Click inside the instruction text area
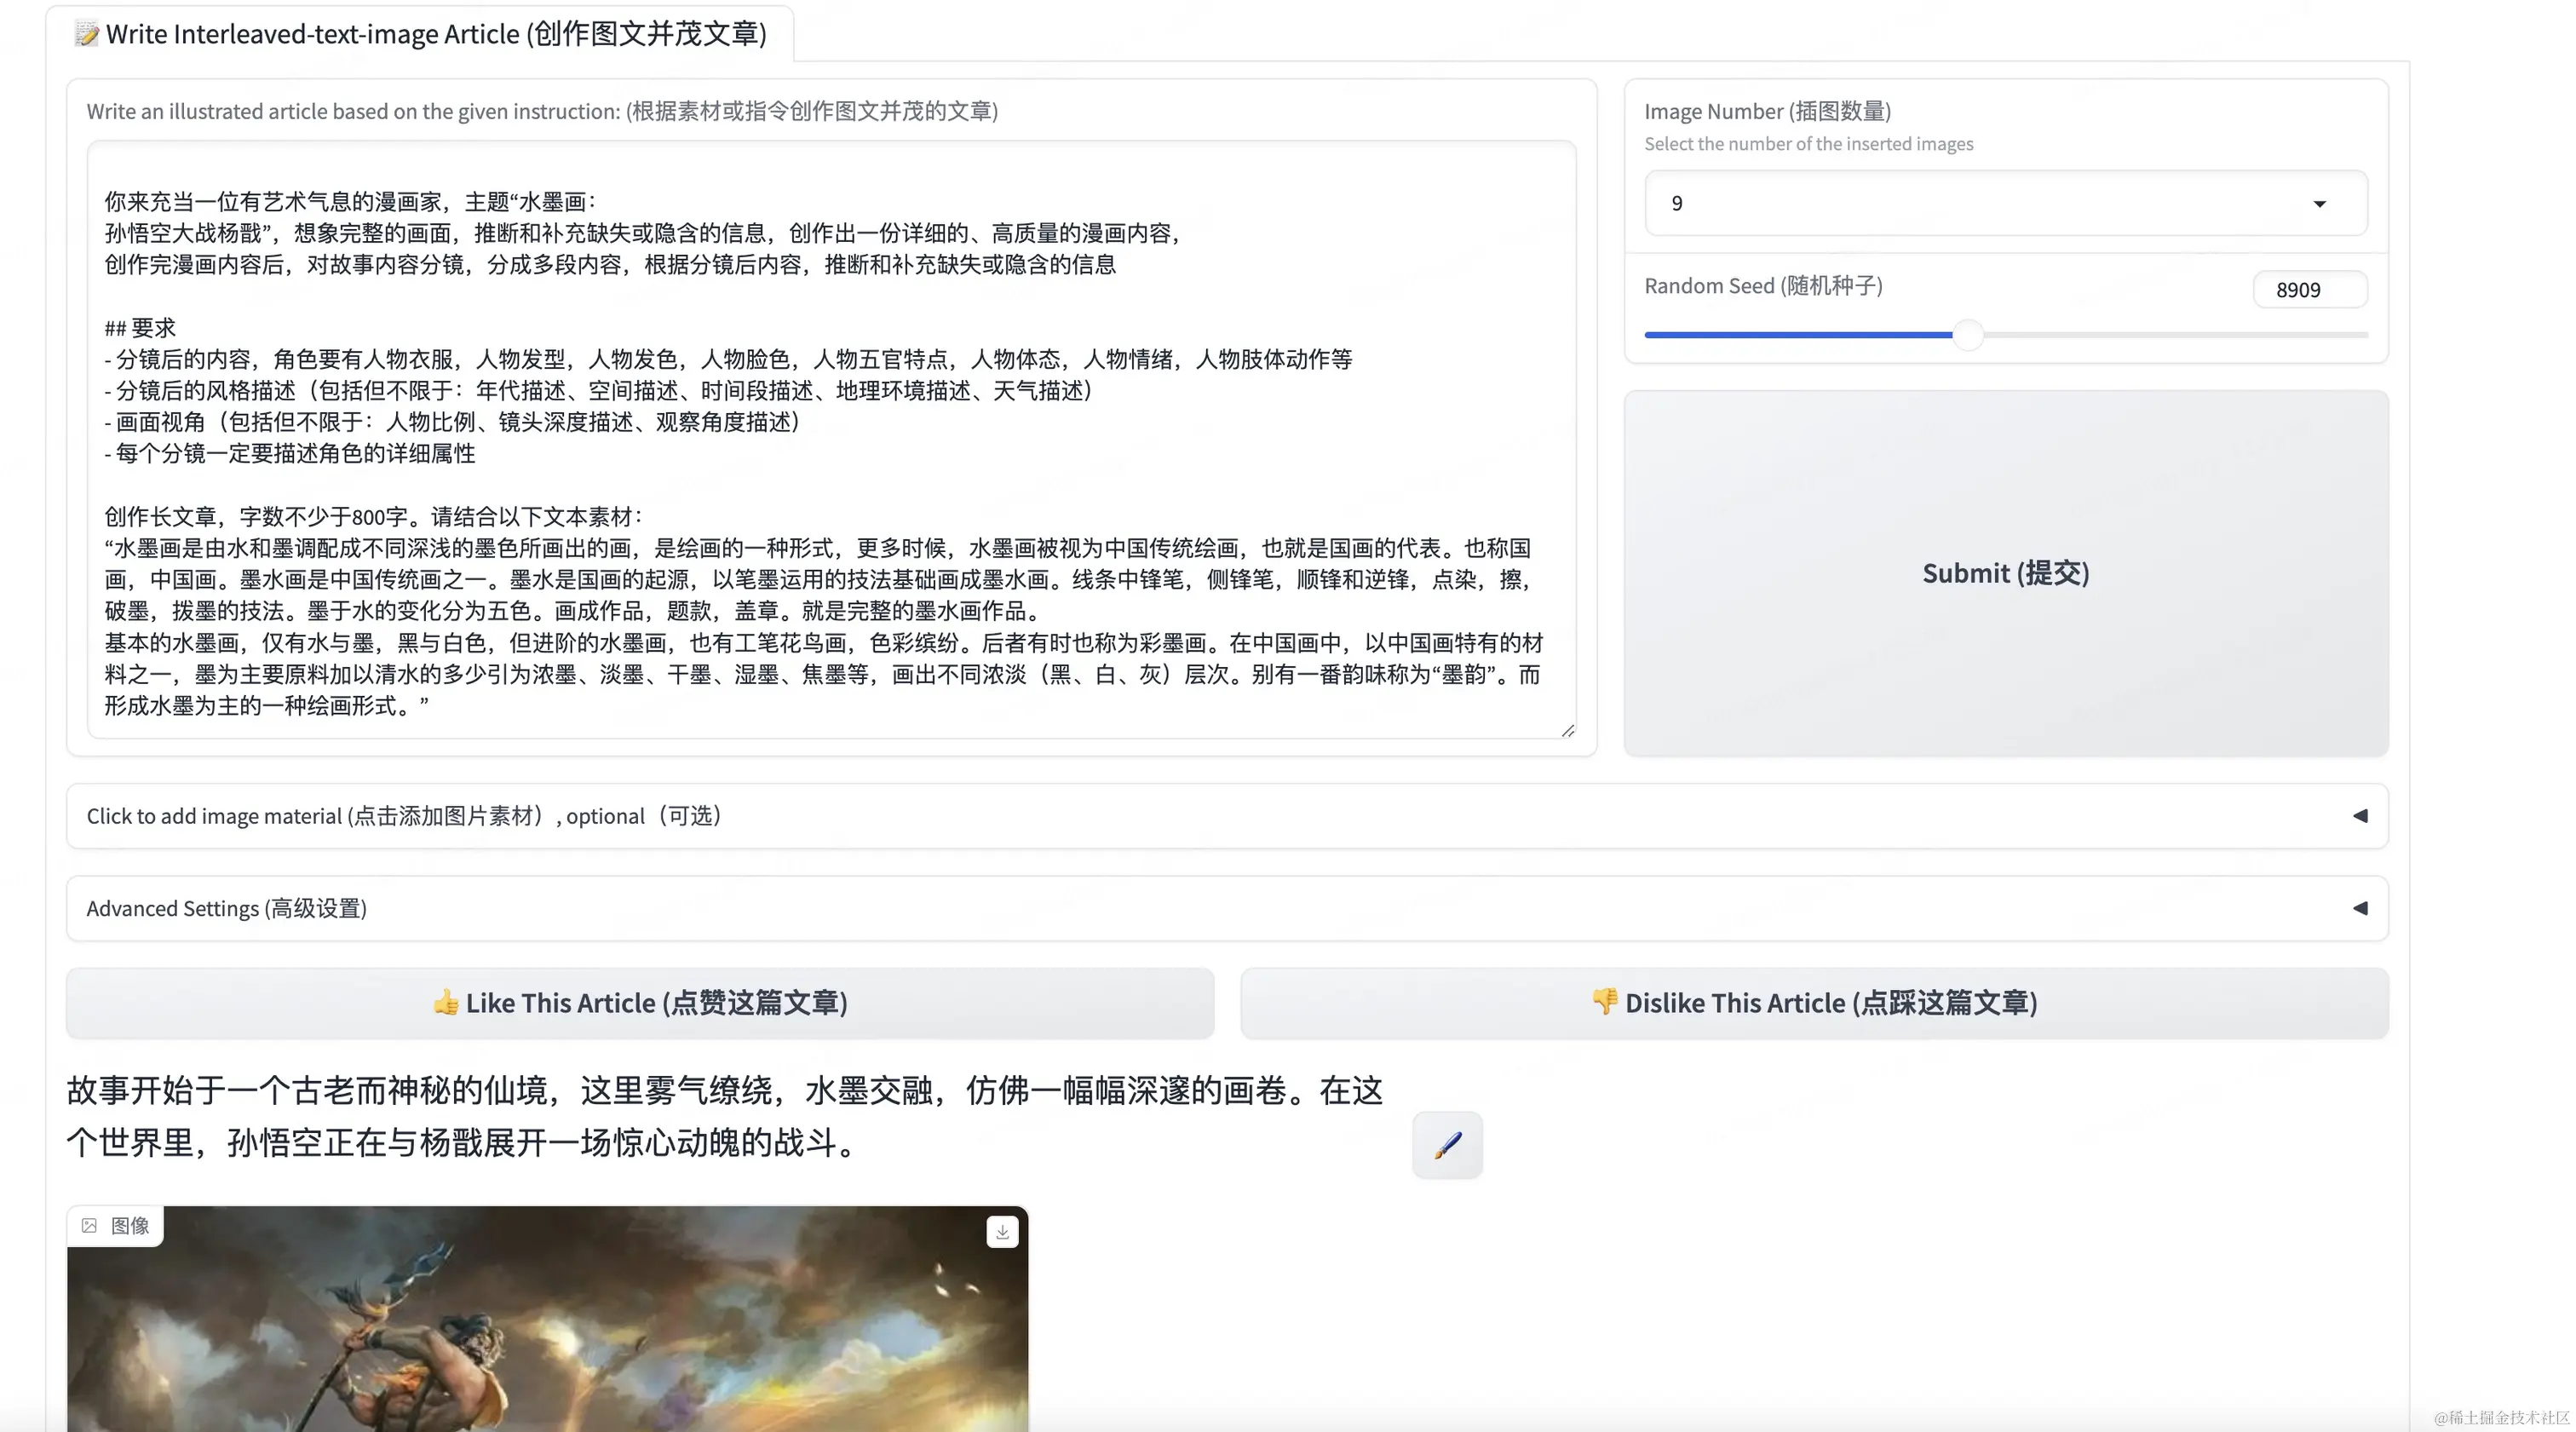2576x1432 pixels. pos(830,440)
